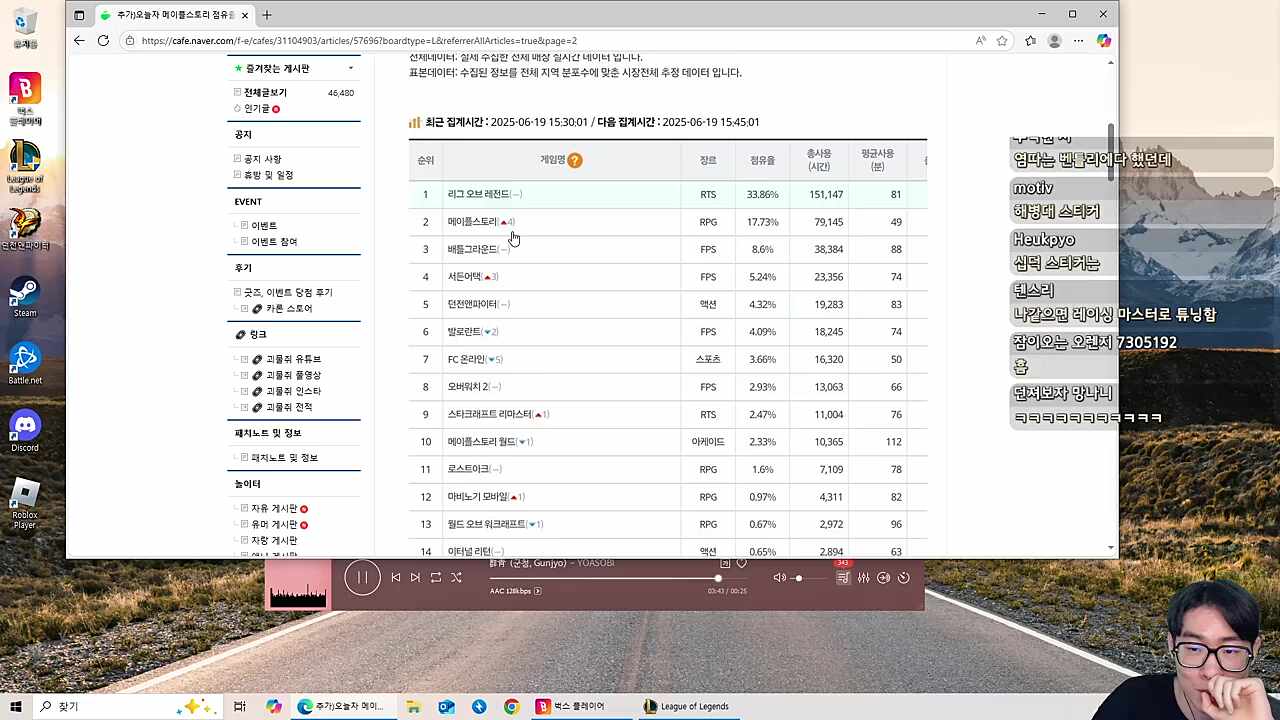Open the Edge profile icon

click(x=1054, y=41)
